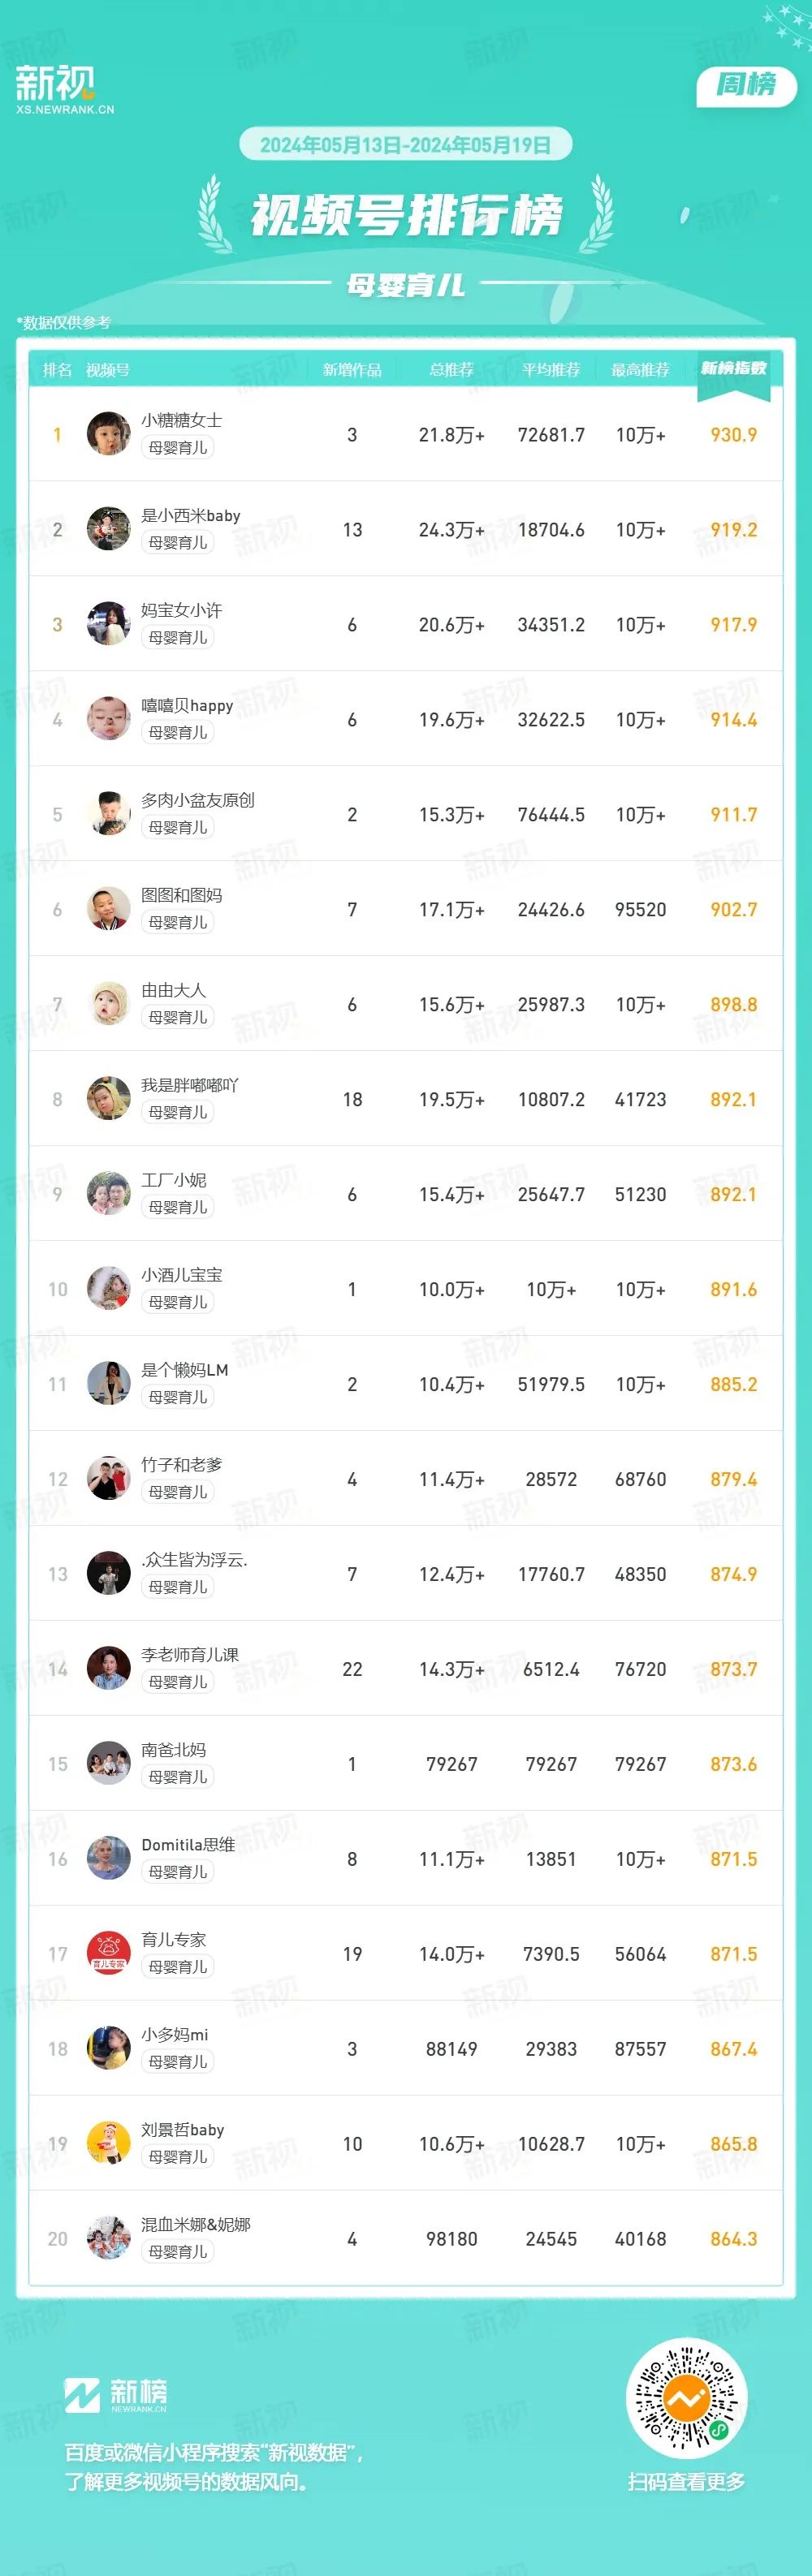Click the date range 2024年05月13日-2024年05月19日 label

click(x=405, y=145)
